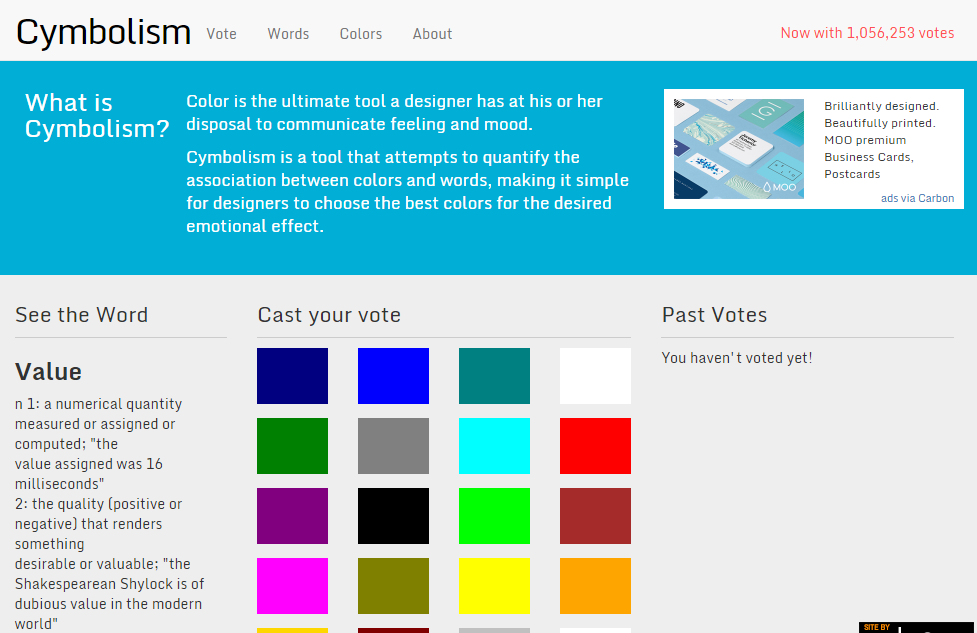
Task: Vote for the magenta color swatch
Action: tap(292, 586)
